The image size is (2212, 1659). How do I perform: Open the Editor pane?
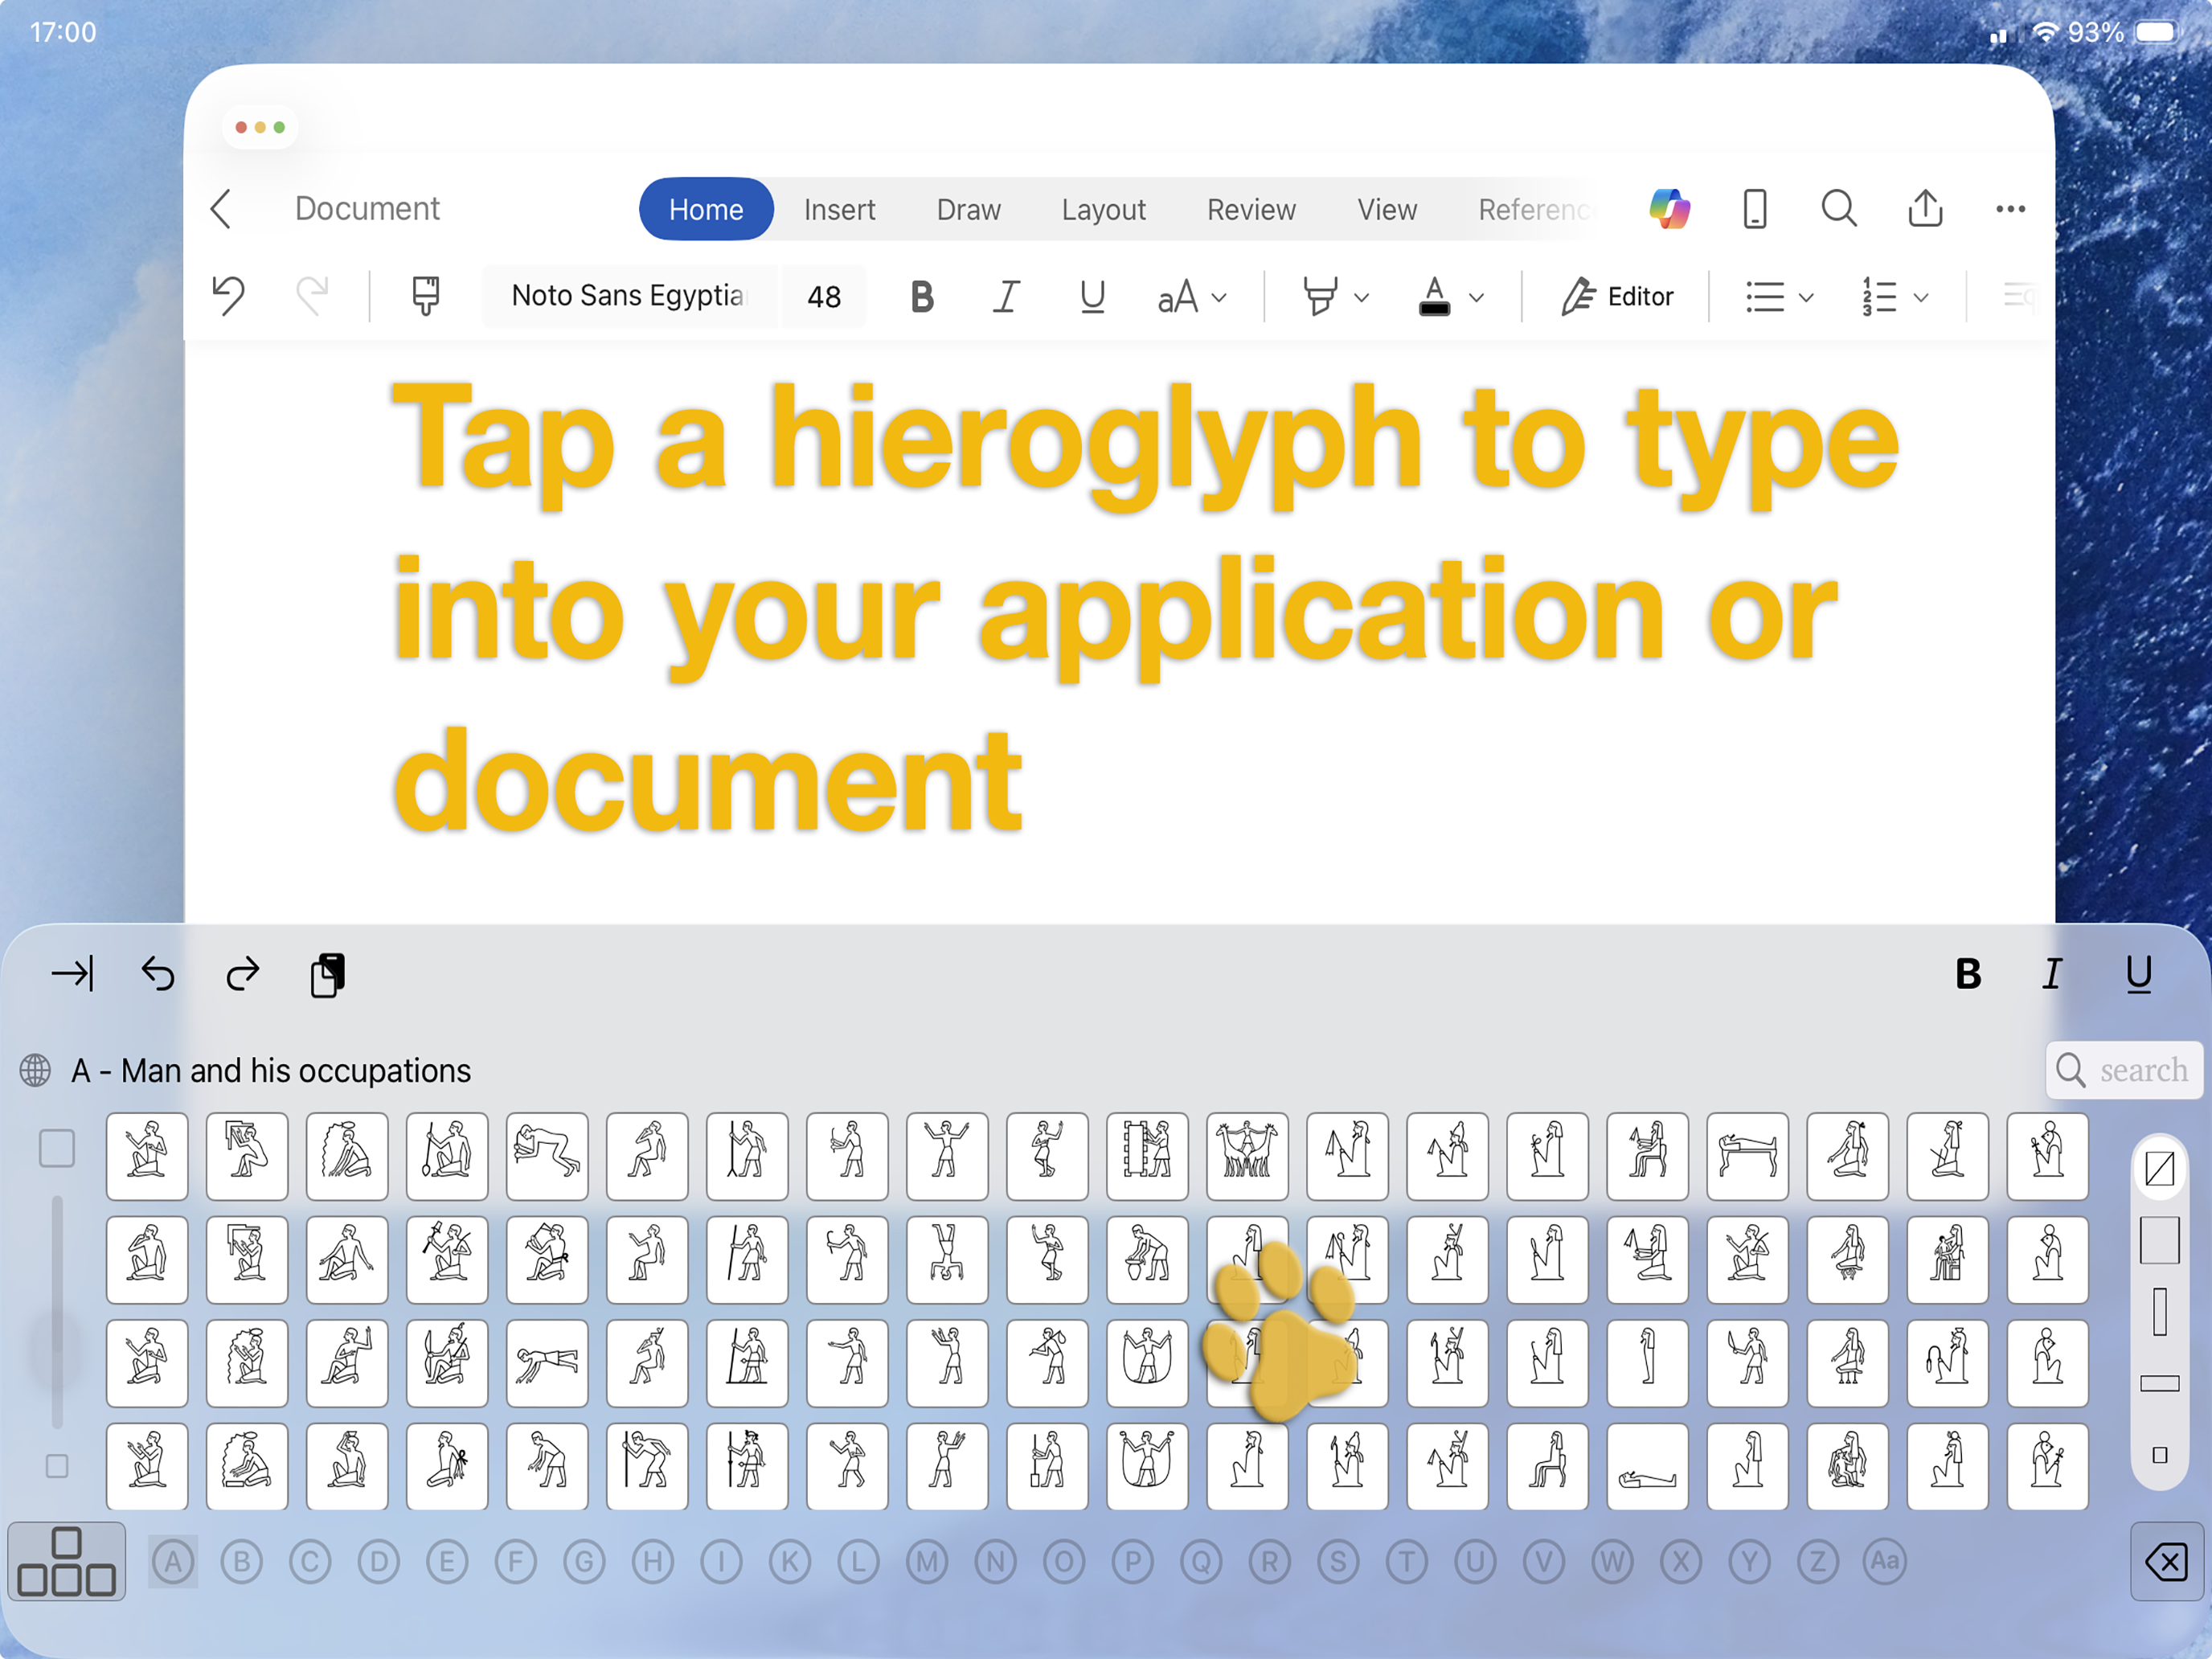tap(1617, 296)
